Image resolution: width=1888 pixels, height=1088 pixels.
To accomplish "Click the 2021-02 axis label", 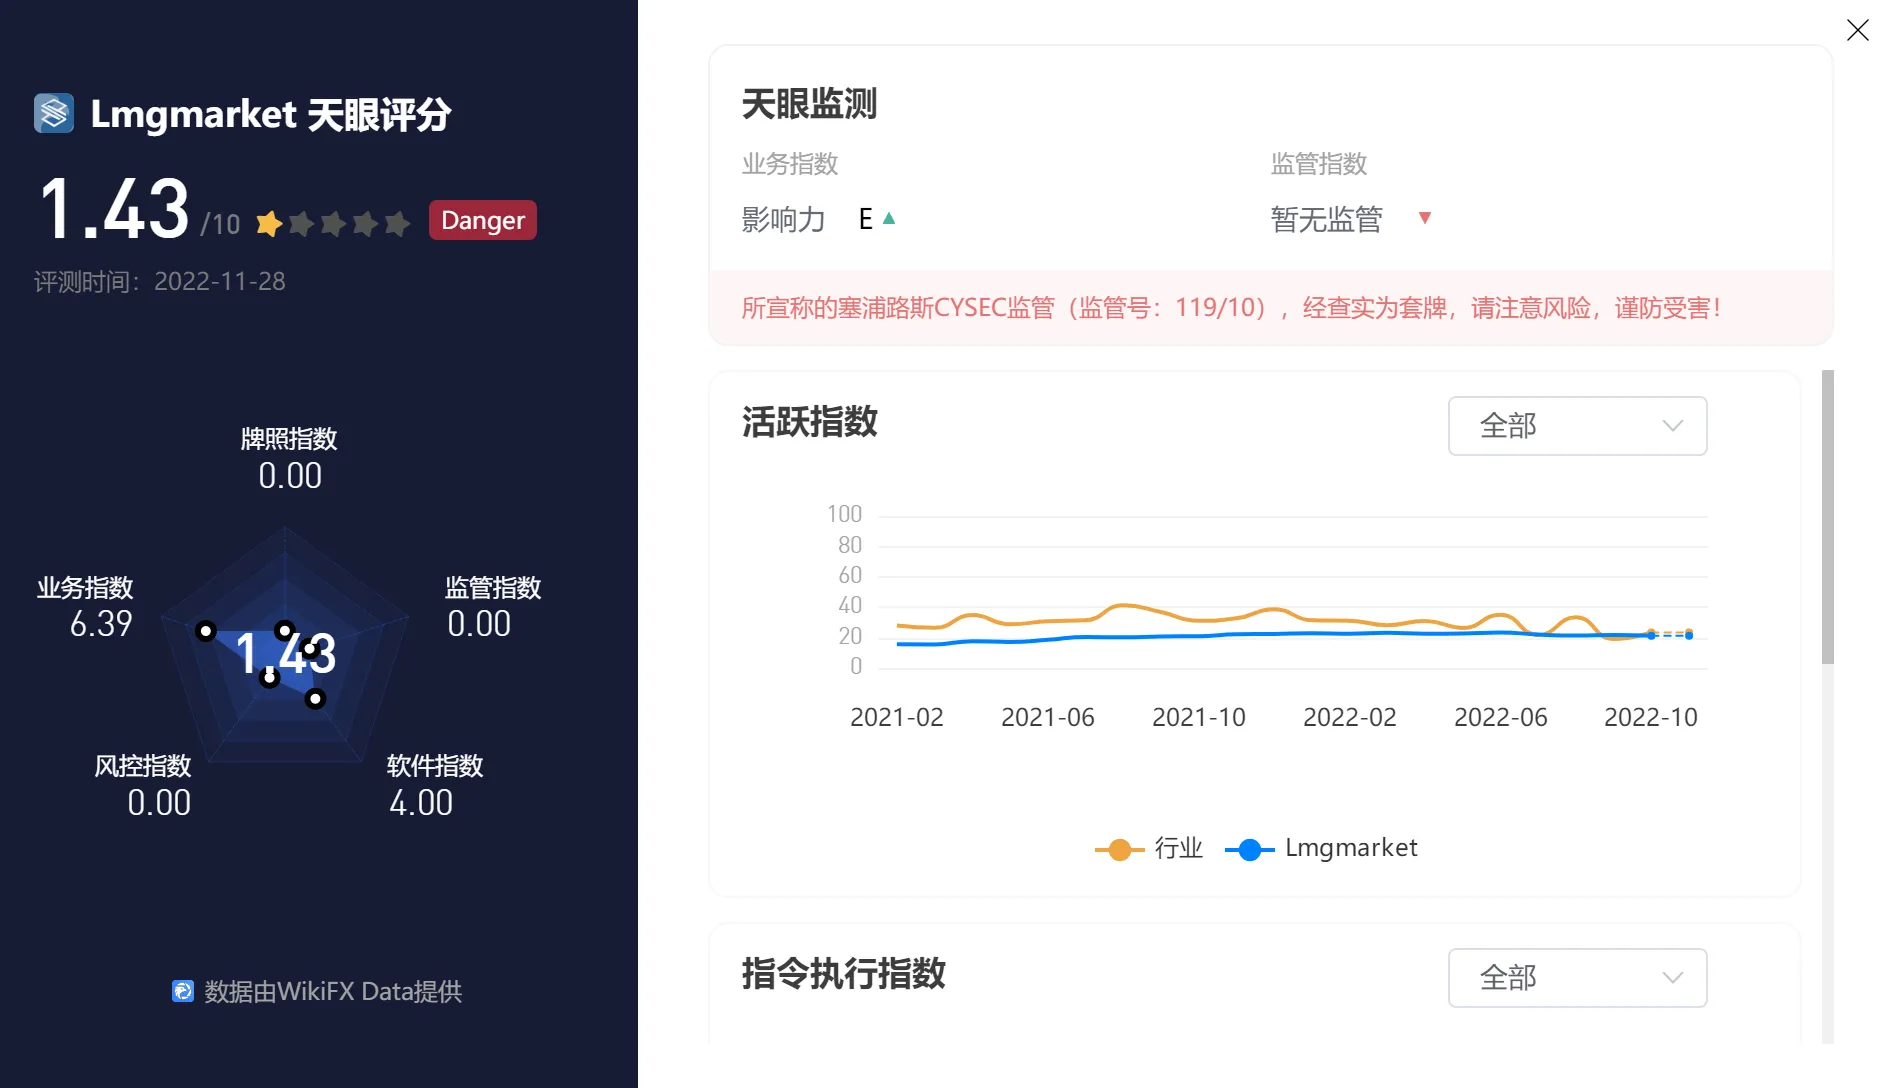I will pyautogui.click(x=896, y=717).
